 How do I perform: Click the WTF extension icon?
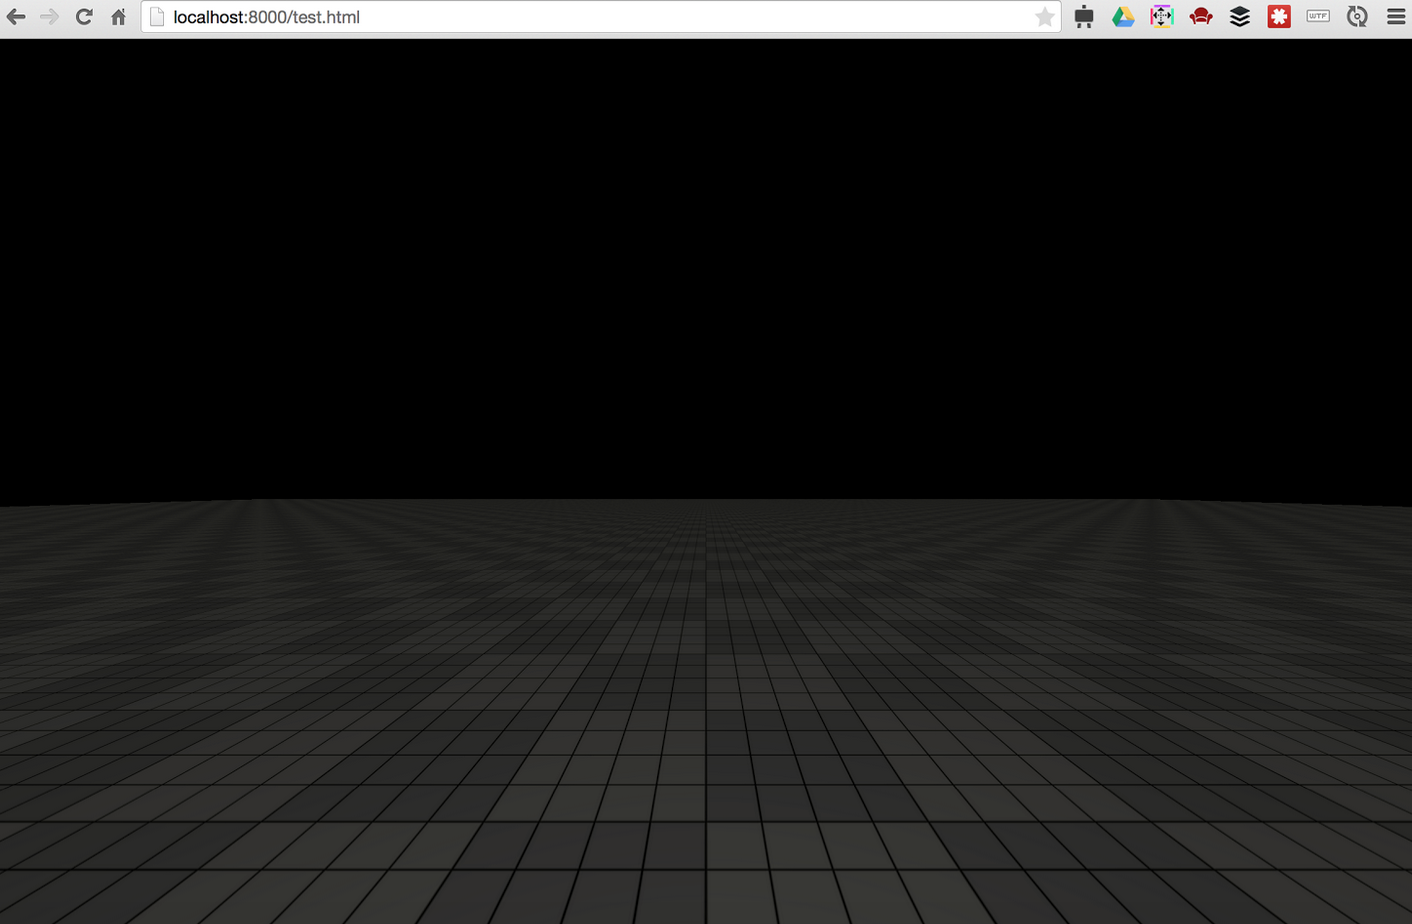click(x=1316, y=16)
